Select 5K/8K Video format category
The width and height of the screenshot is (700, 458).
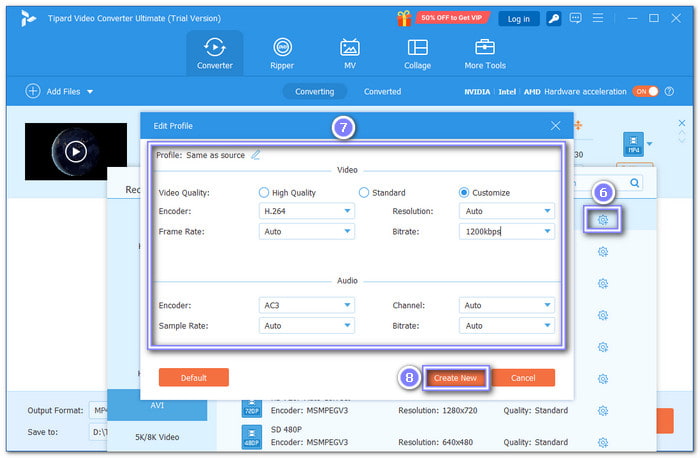pos(157,437)
